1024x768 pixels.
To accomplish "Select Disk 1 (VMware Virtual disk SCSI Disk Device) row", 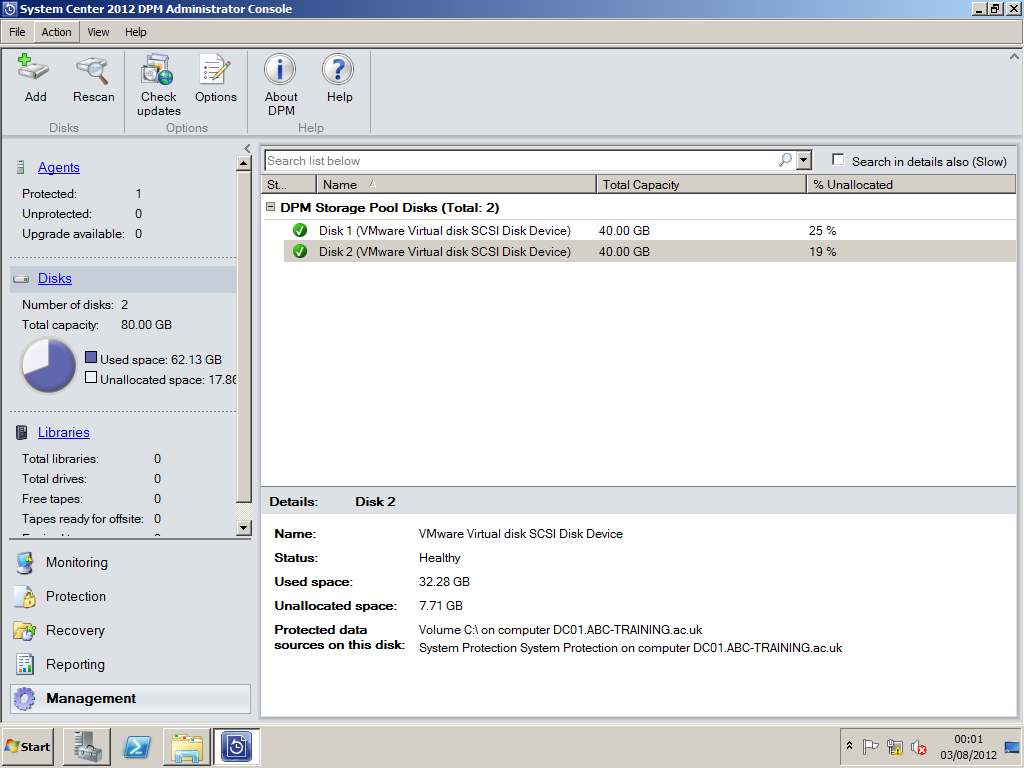I will 650,231.
